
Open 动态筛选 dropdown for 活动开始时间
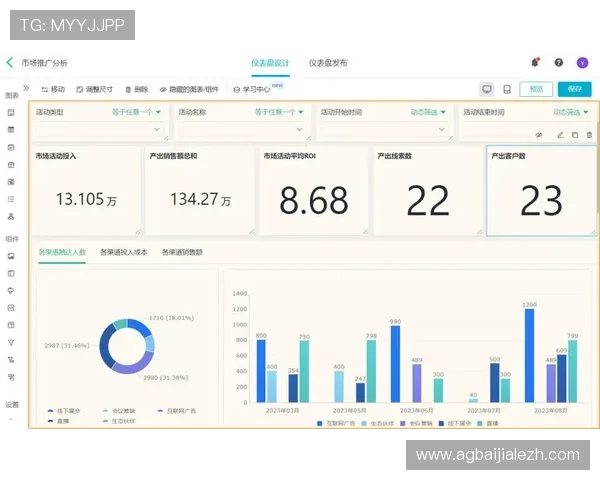pos(428,112)
